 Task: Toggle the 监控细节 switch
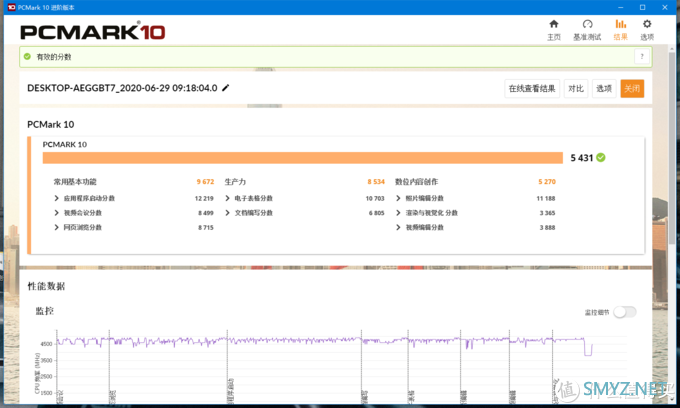625,312
